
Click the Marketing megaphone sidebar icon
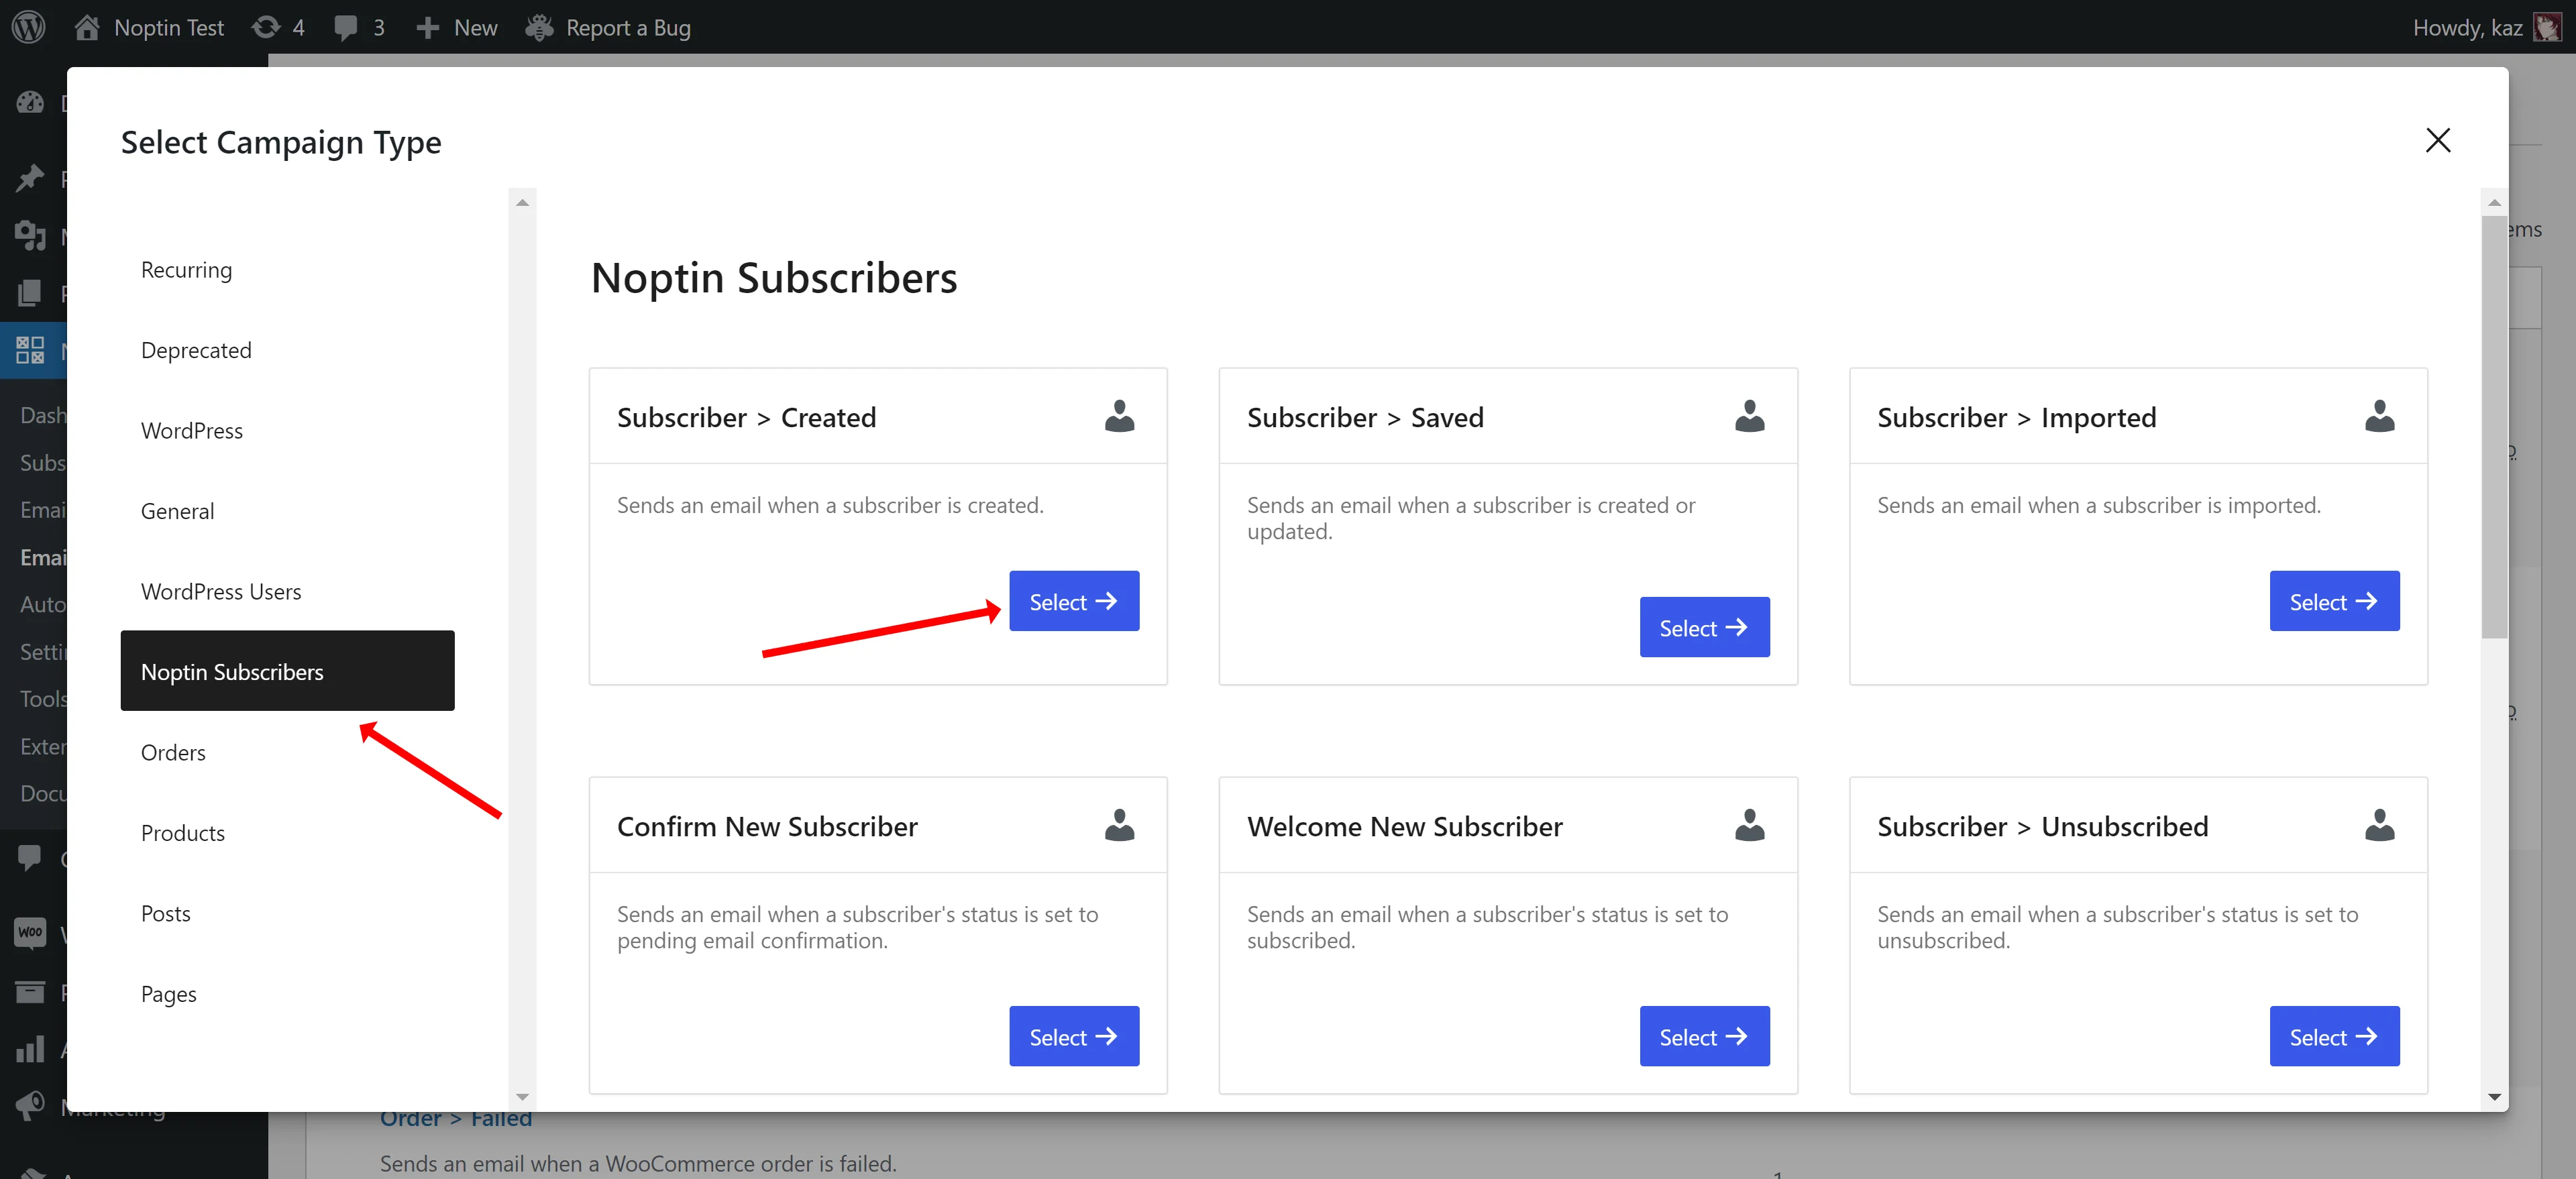pos(30,1105)
